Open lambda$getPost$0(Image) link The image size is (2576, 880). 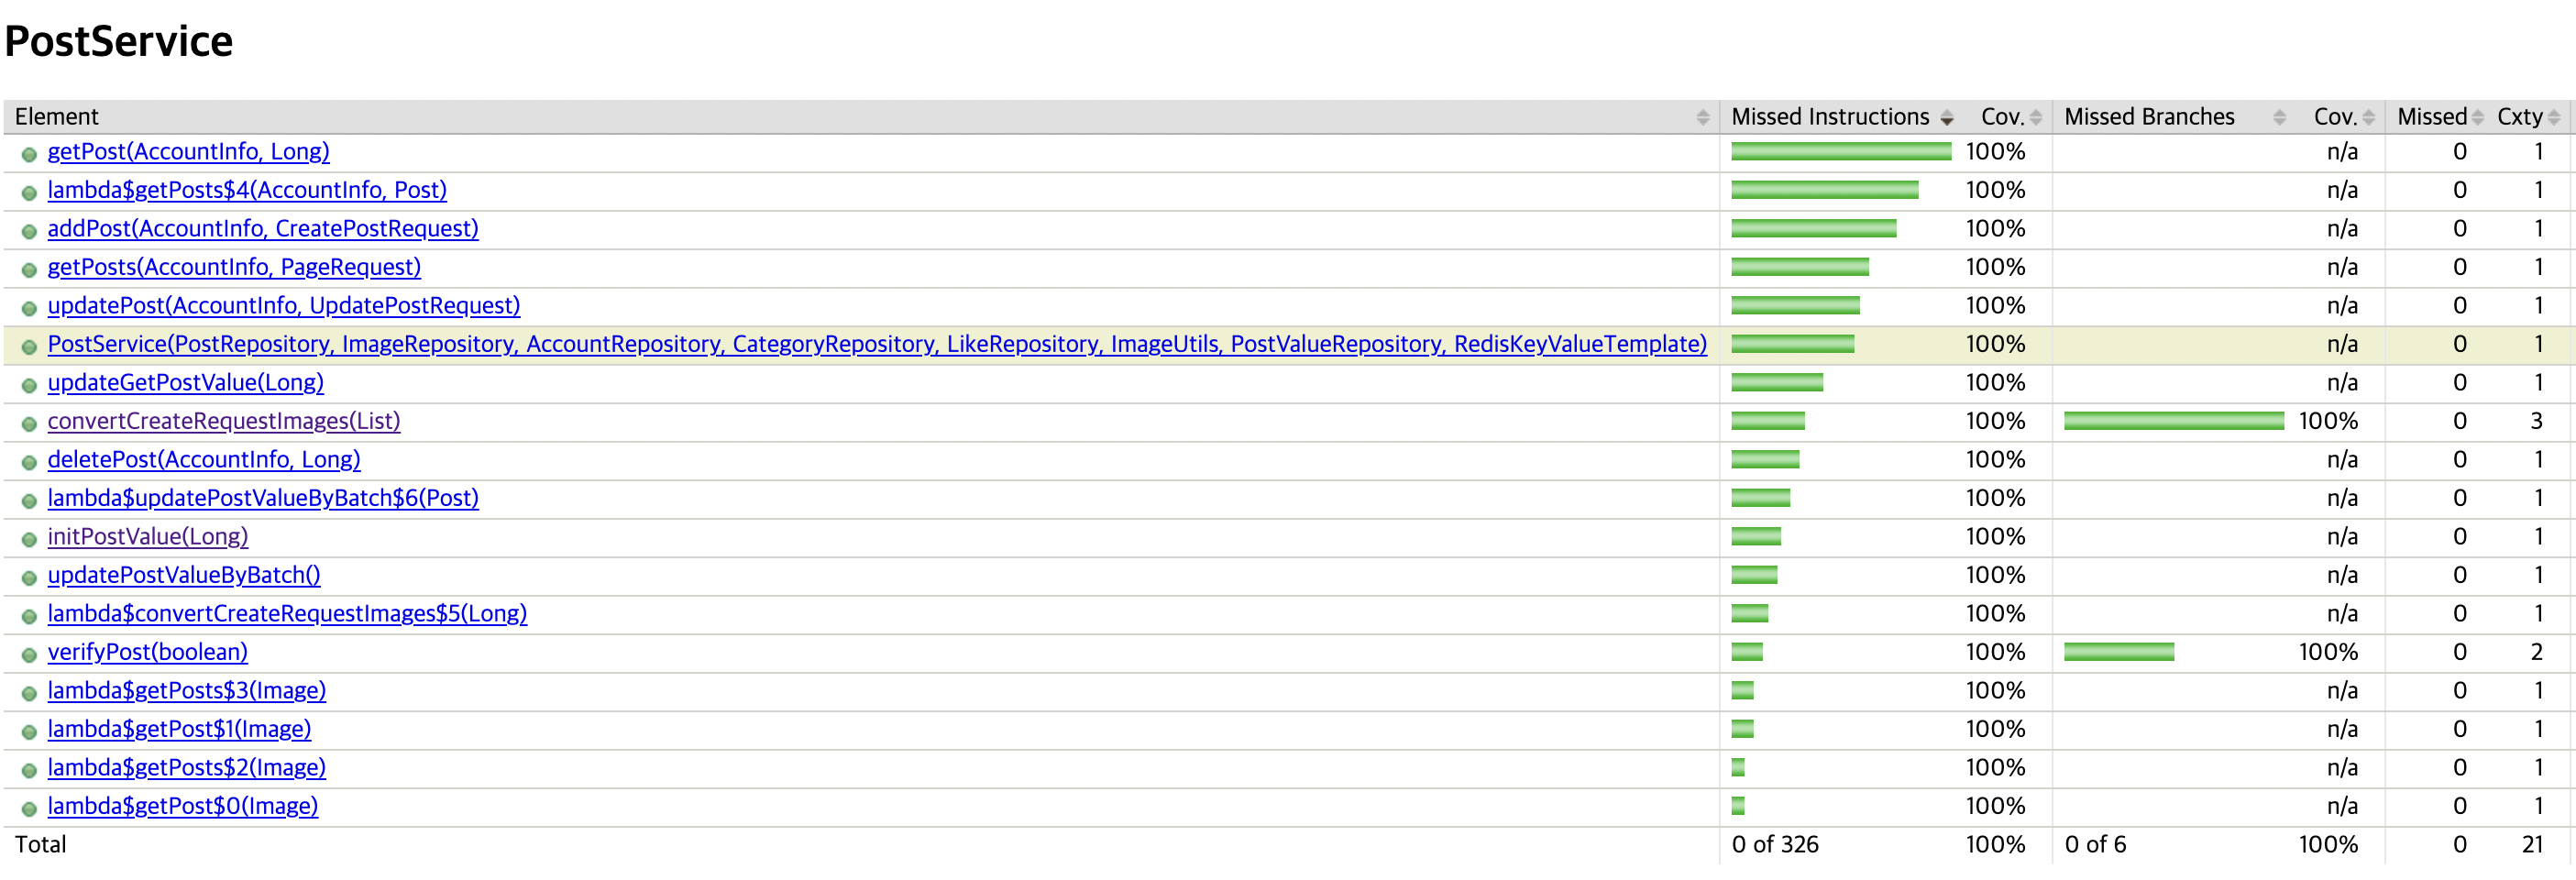183,806
